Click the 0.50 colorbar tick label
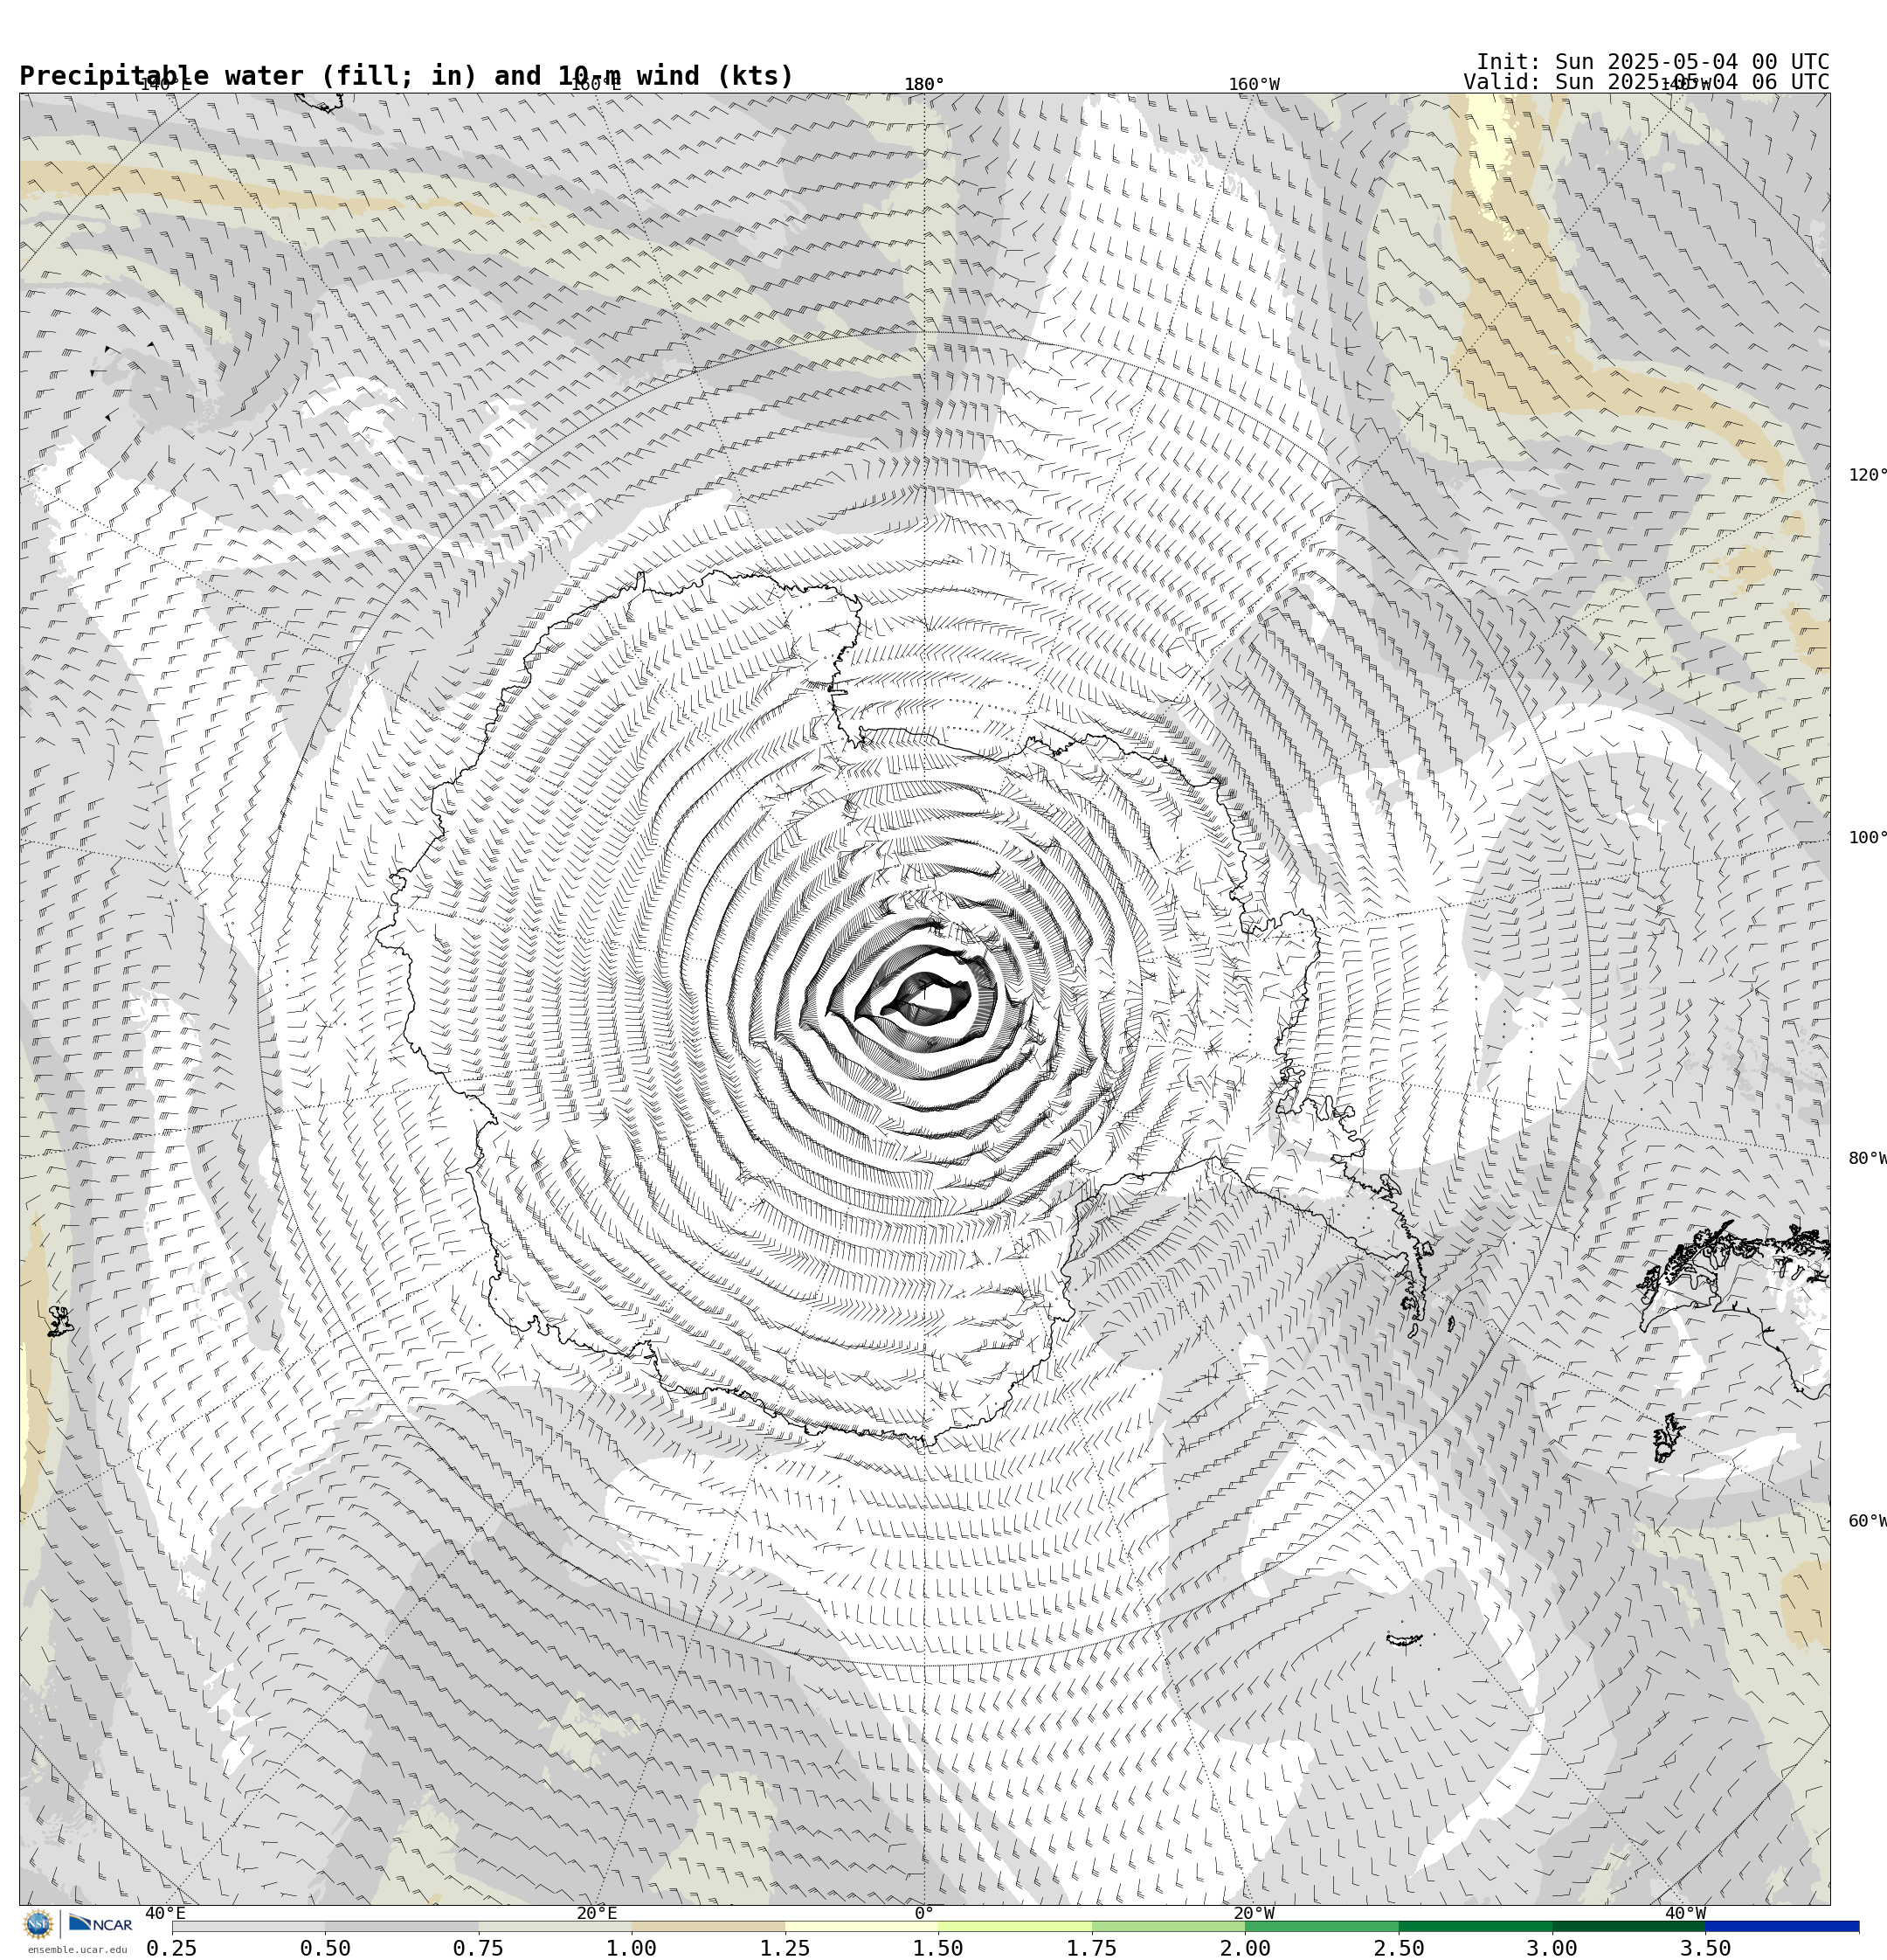This screenshot has height=1960, width=1887. (x=325, y=1948)
